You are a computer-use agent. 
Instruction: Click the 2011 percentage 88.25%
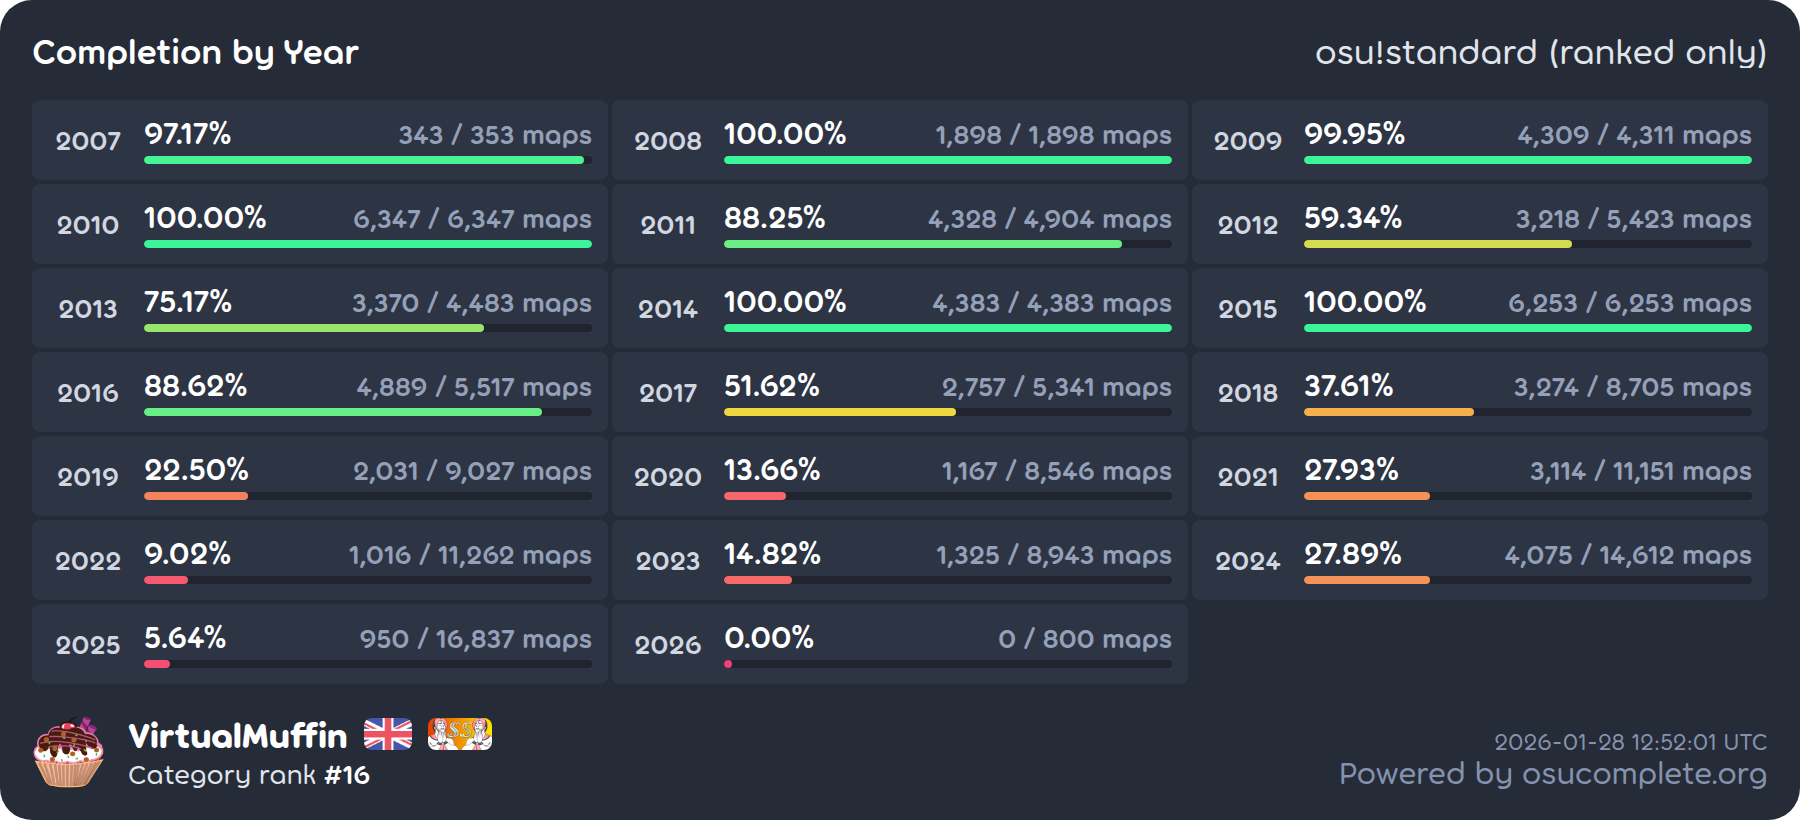774,218
